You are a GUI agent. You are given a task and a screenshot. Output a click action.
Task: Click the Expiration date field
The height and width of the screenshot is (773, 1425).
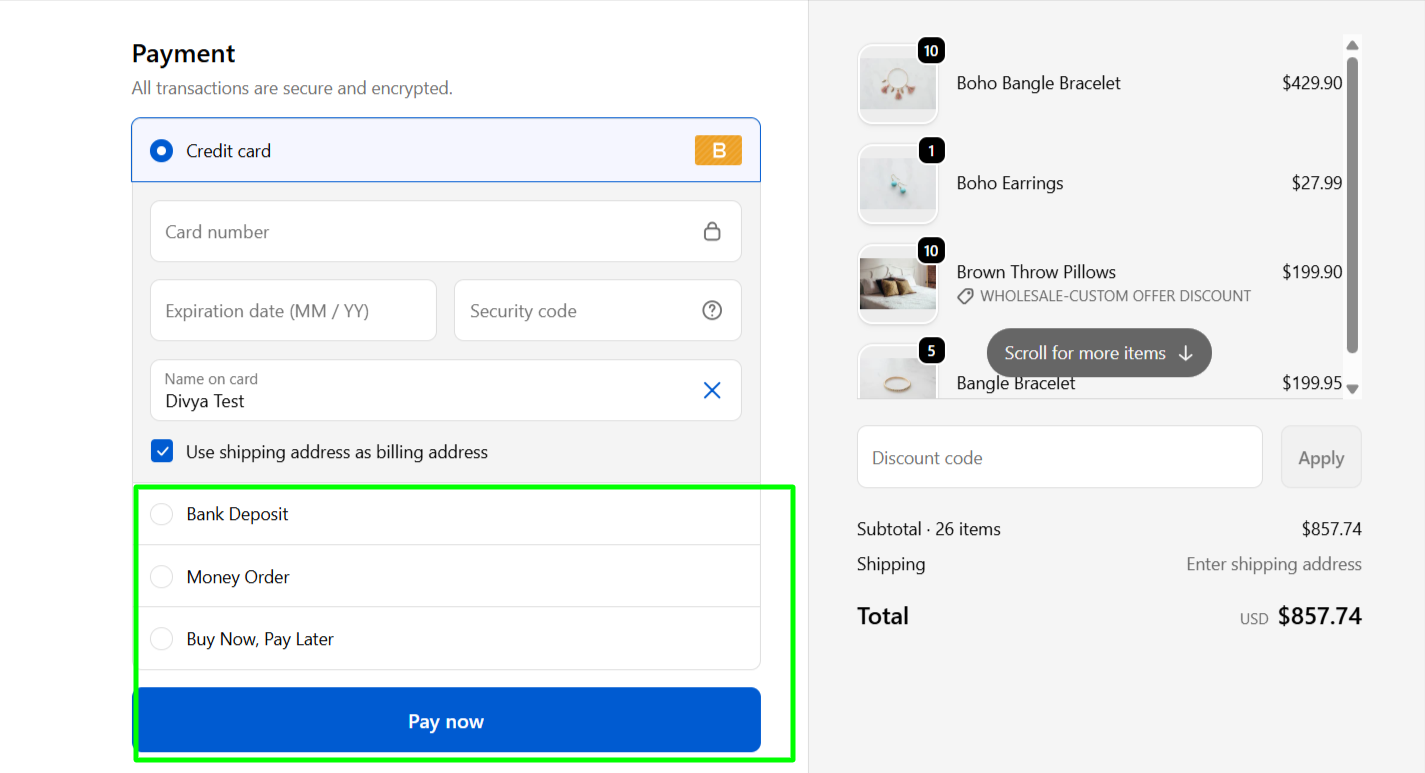(x=293, y=311)
